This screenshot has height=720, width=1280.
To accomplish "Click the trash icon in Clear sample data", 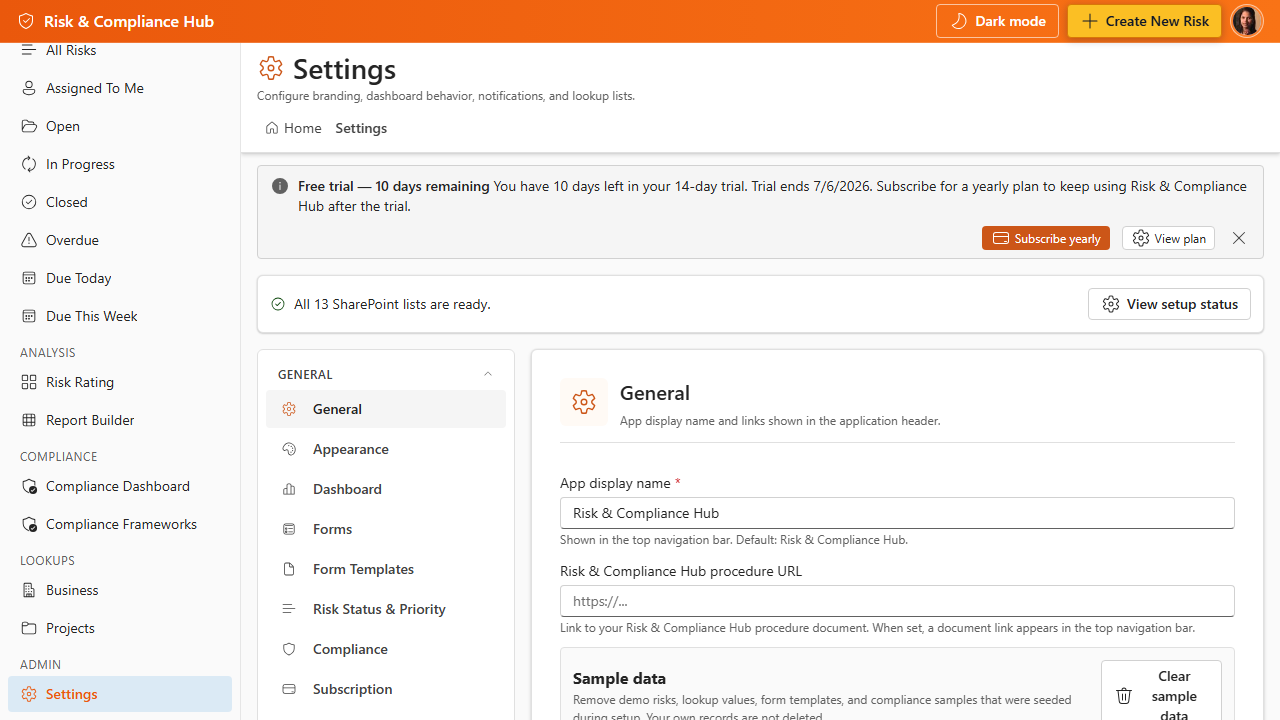I will (1124, 696).
